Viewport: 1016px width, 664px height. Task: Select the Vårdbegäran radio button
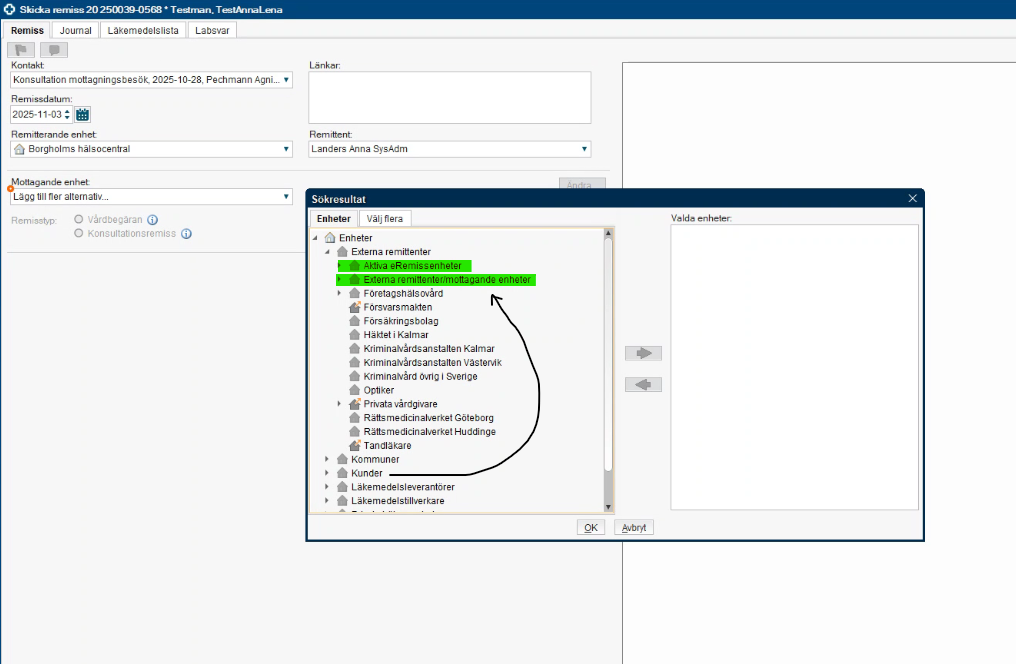[x=79, y=220]
